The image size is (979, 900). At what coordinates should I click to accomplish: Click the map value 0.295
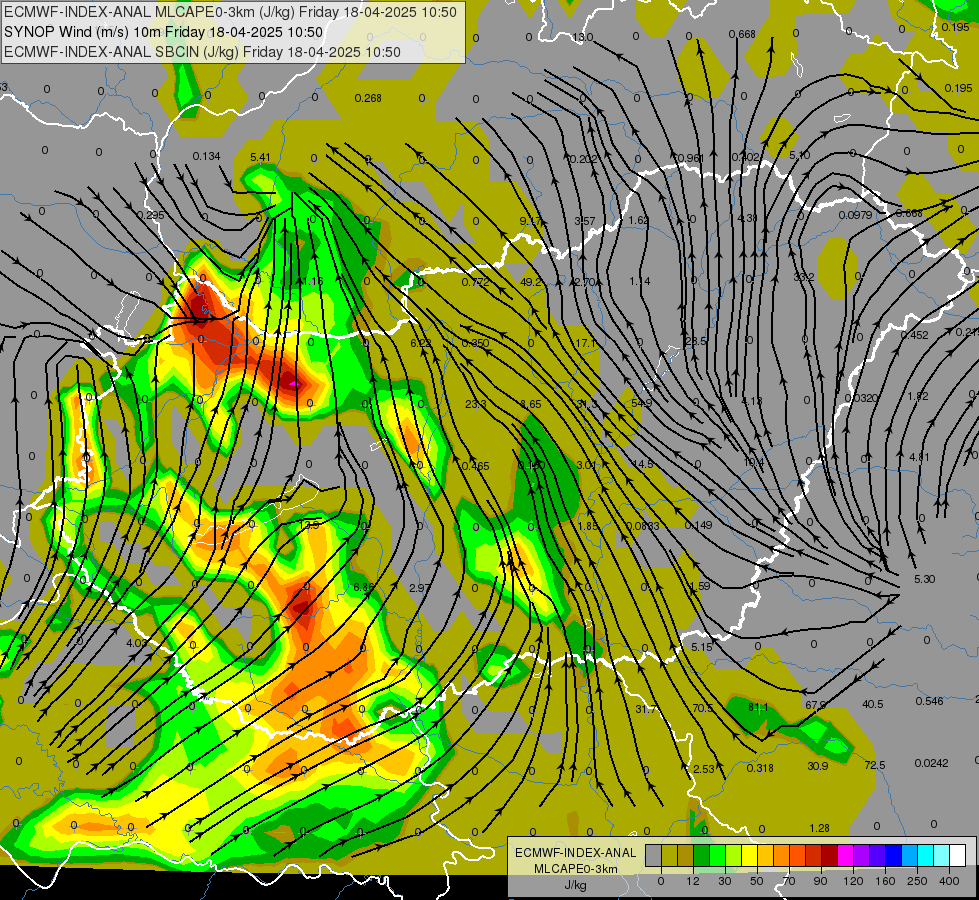click(150, 215)
